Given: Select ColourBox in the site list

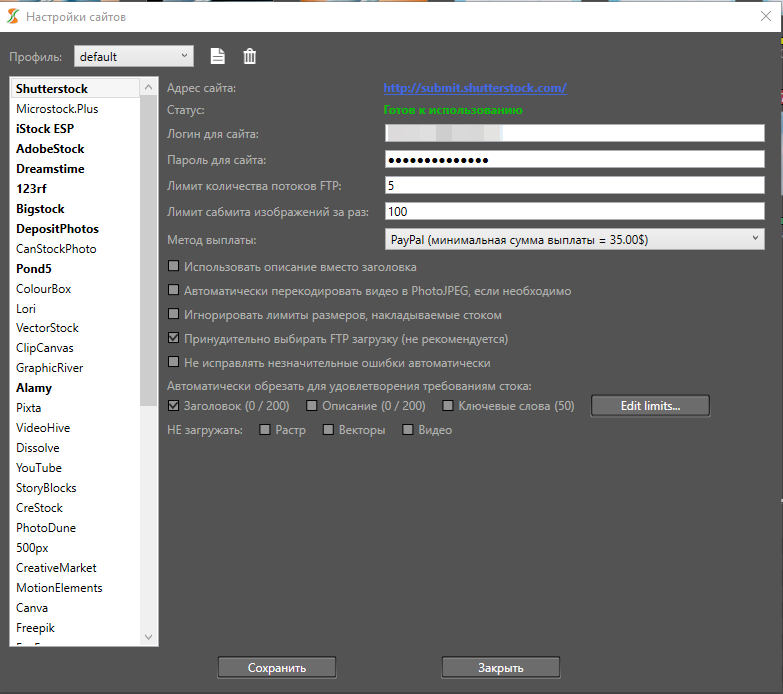Looking at the screenshot, I should click(75, 289).
